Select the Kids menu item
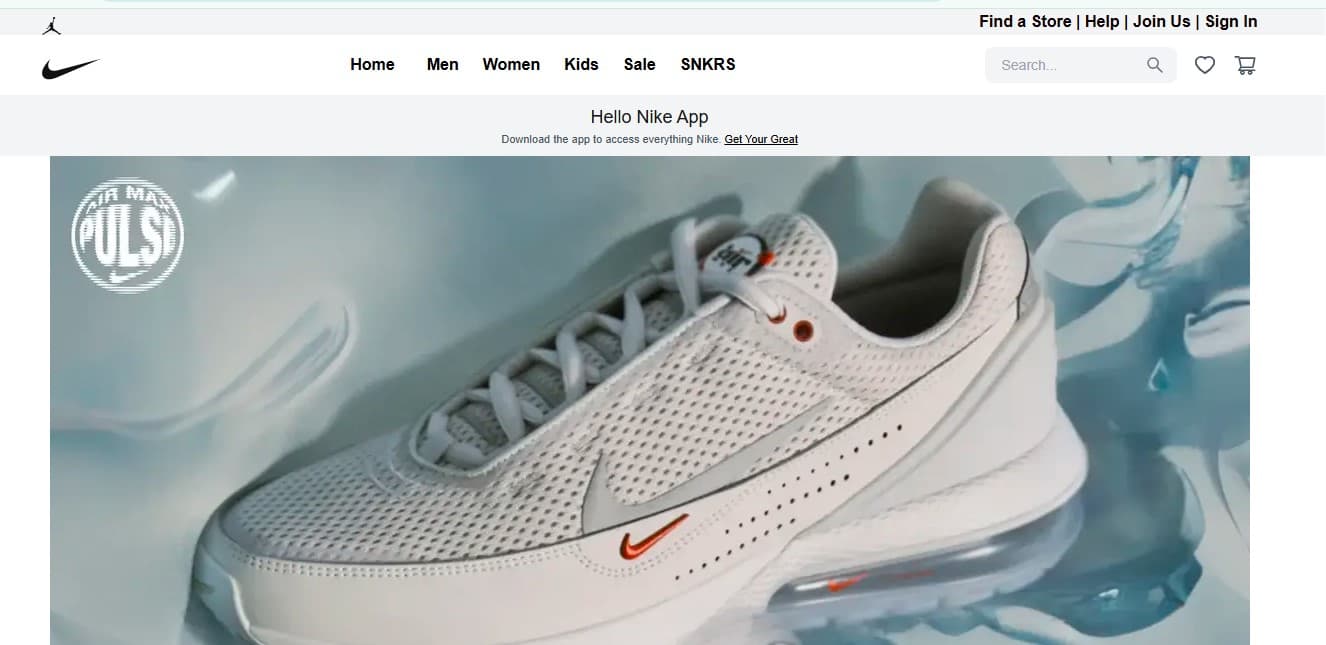Image resolution: width=1326 pixels, height=645 pixels. [581, 64]
